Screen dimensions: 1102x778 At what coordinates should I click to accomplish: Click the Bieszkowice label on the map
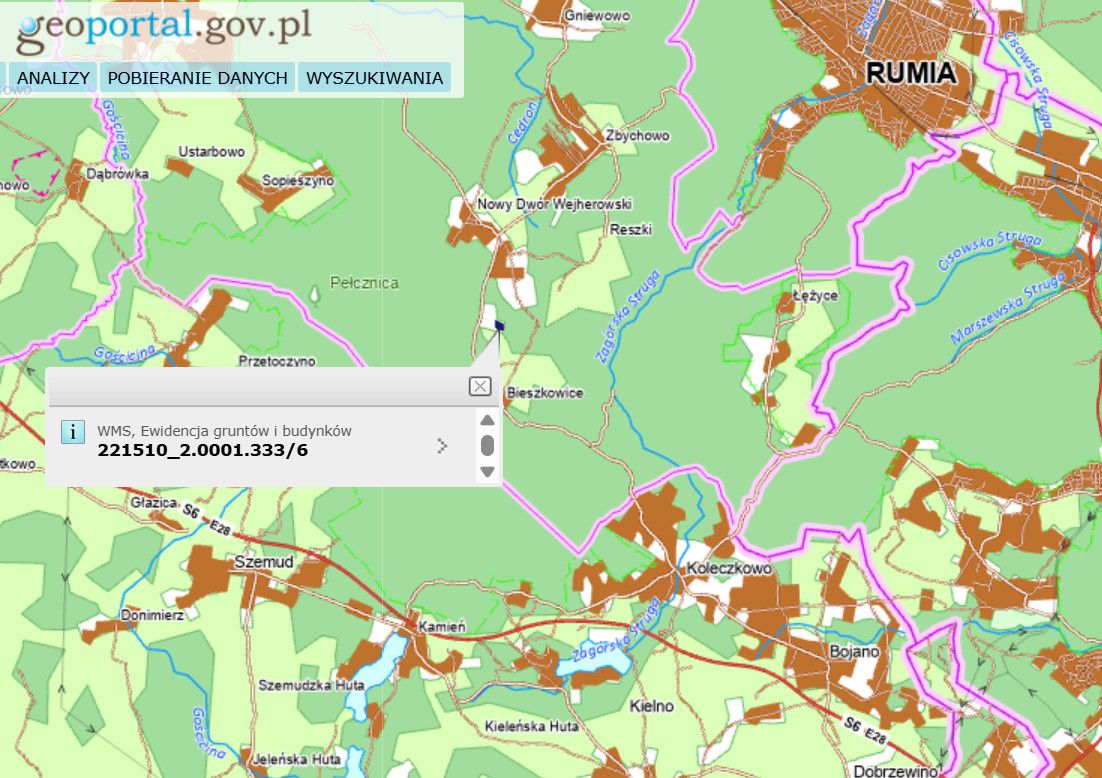tap(545, 393)
